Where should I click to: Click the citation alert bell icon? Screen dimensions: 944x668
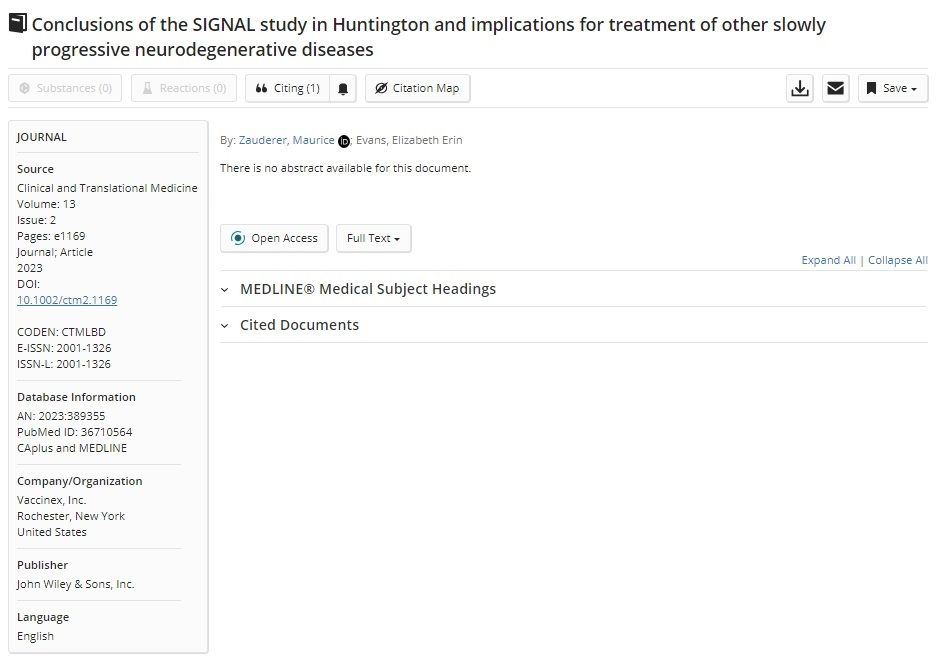pos(343,88)
